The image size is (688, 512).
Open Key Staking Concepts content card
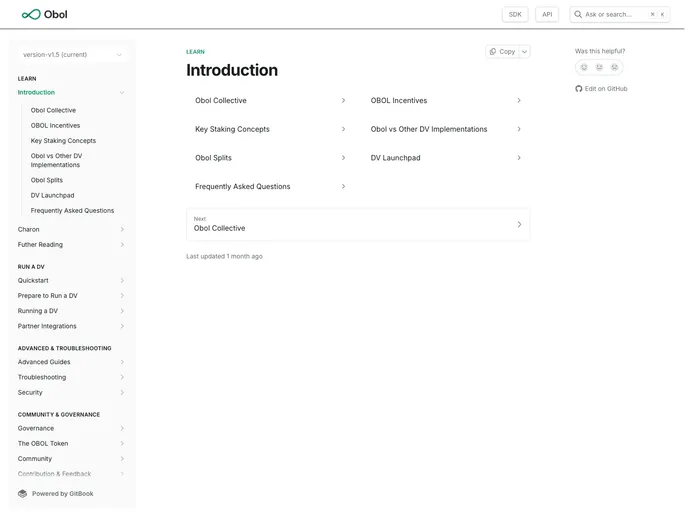click(x=270, y=129)
